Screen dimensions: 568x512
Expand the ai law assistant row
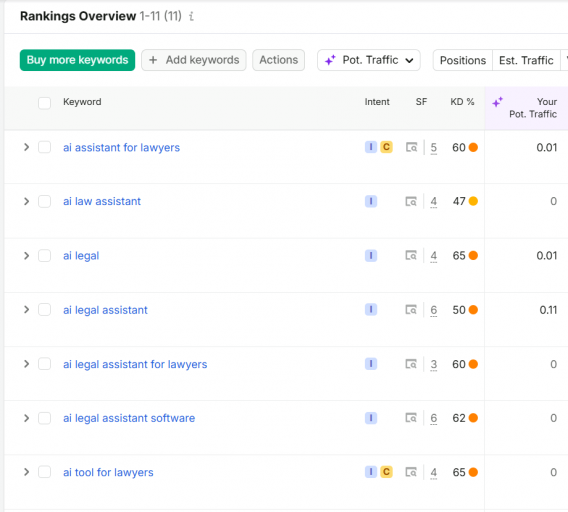tap(26, 201)
